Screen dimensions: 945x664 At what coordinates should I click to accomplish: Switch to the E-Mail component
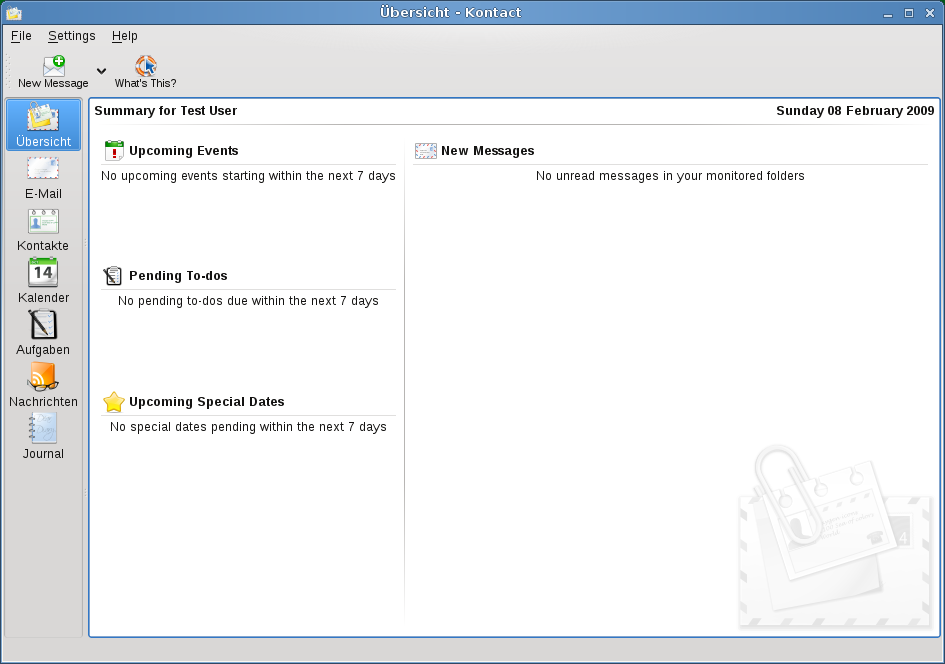coord(43,177)
